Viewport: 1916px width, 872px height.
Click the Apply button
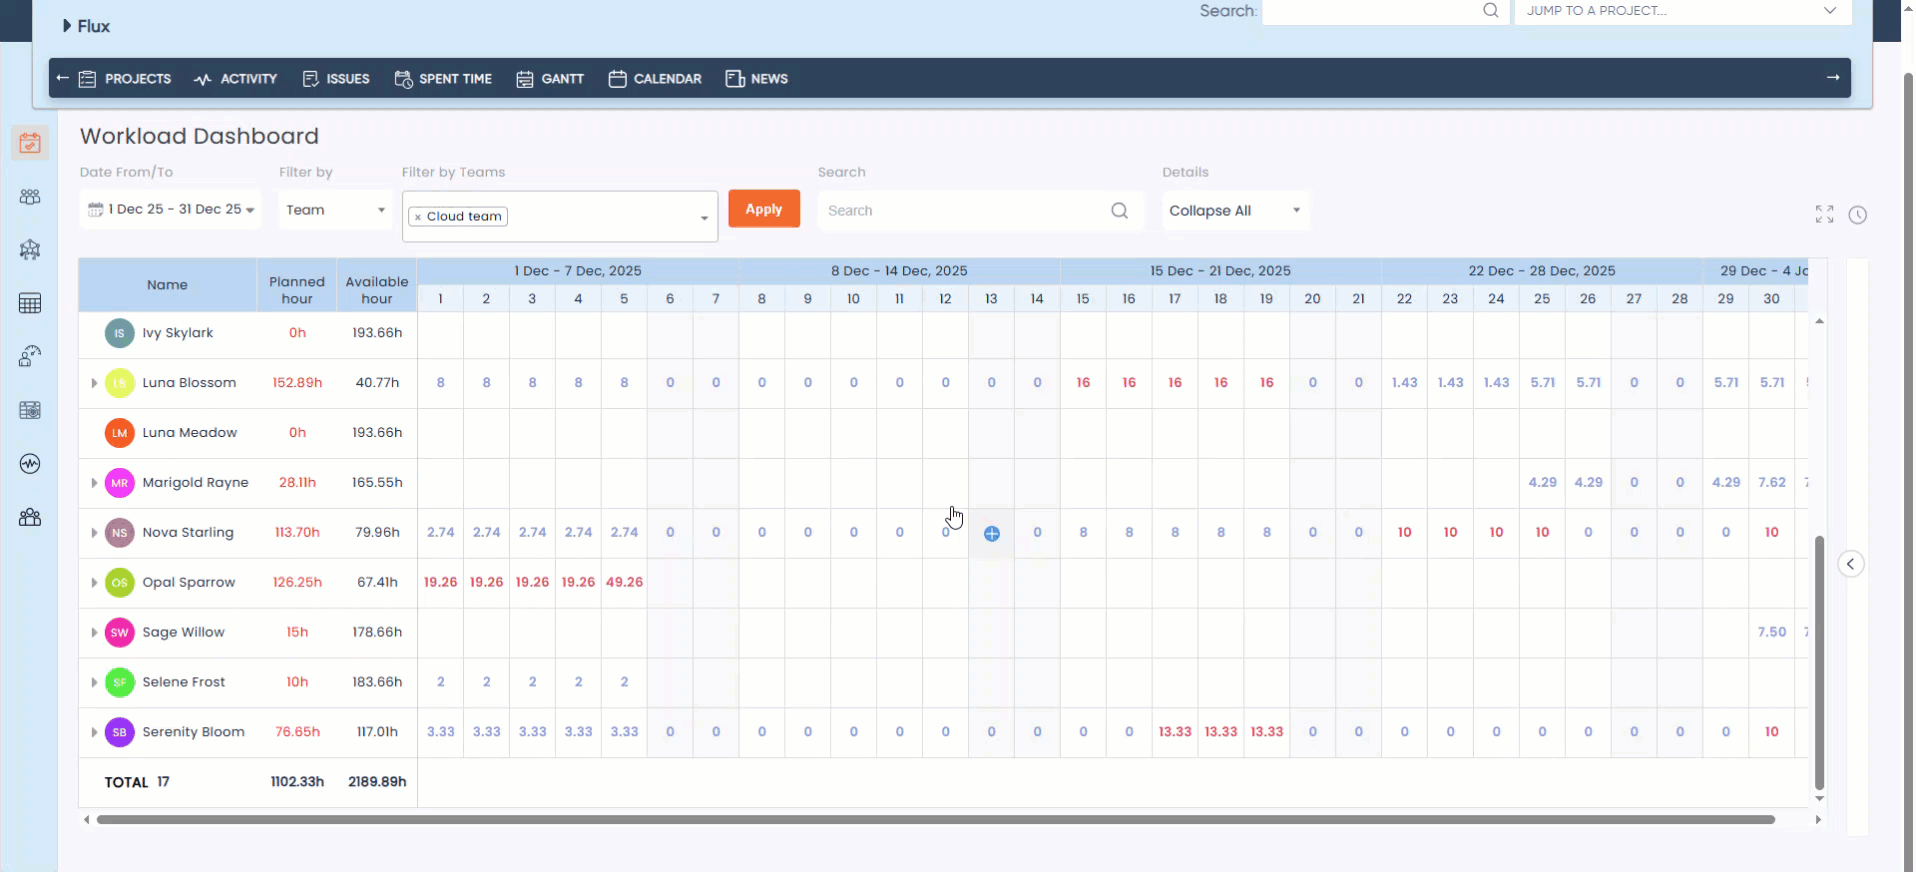[764, 209]
